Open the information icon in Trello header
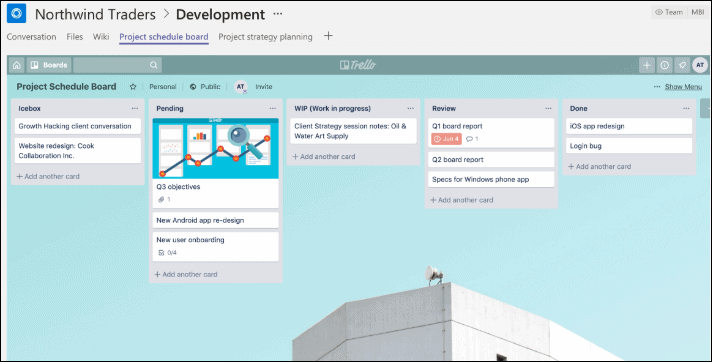Screen dimensions: 712x362 pyautogui.click(x=664, y=65)
